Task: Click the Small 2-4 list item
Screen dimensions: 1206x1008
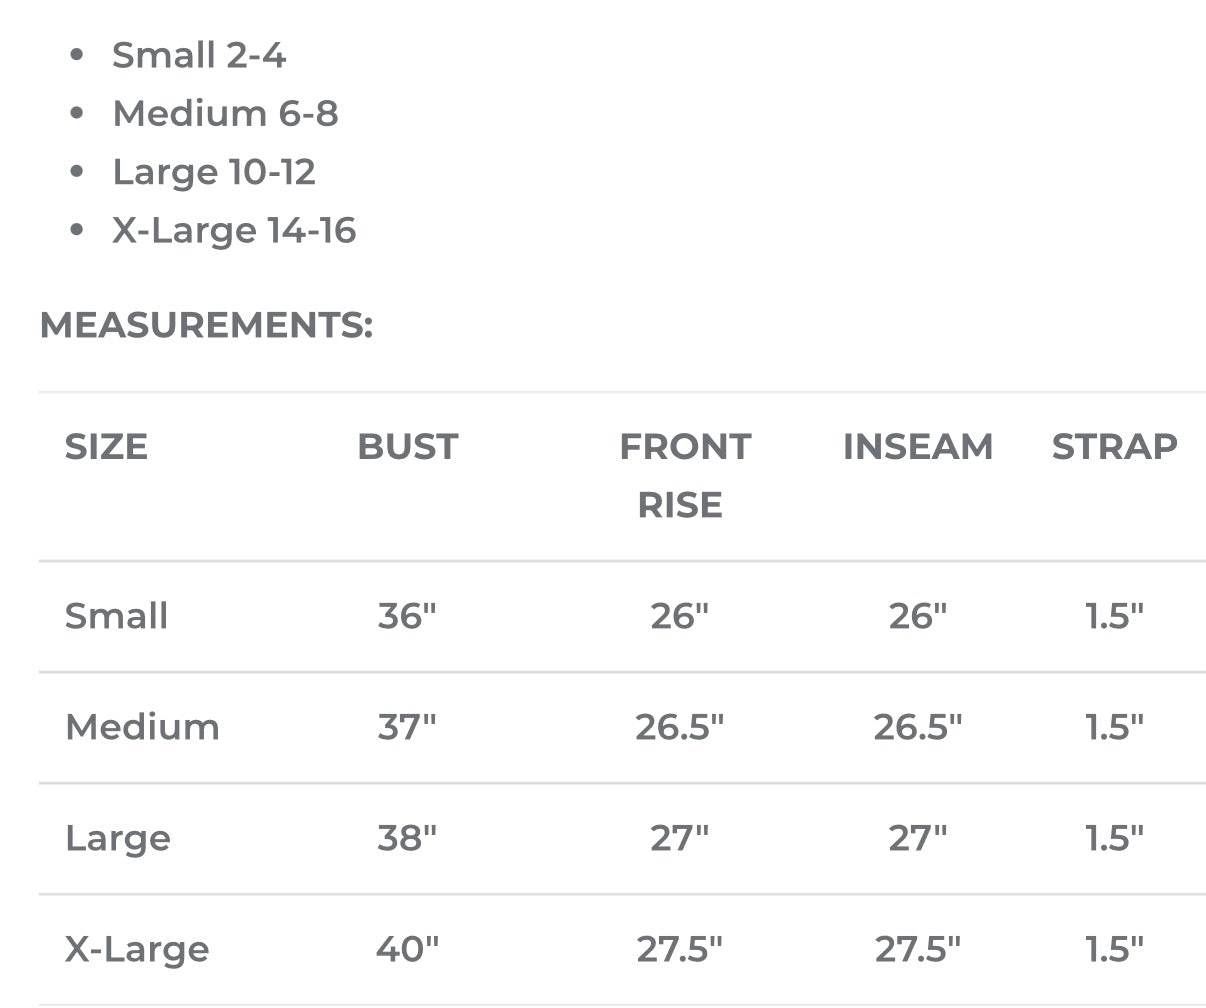Action: [x=198, y=55]
